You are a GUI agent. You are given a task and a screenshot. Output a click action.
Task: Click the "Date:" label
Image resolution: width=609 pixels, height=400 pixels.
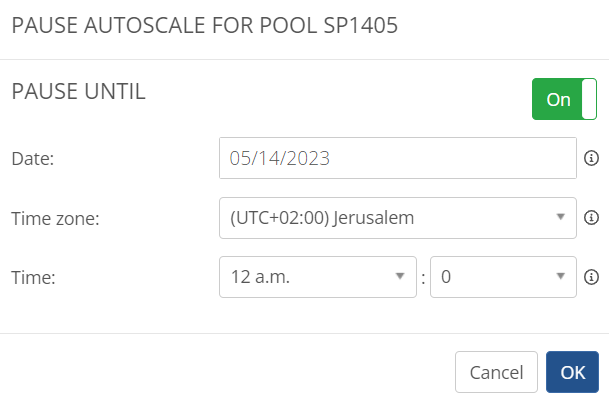coord(32,158)
